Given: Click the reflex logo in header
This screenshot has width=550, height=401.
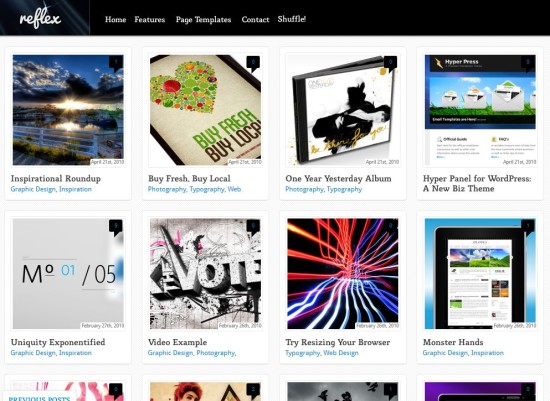Looking at the screenshot, I should tap(40, 19).
